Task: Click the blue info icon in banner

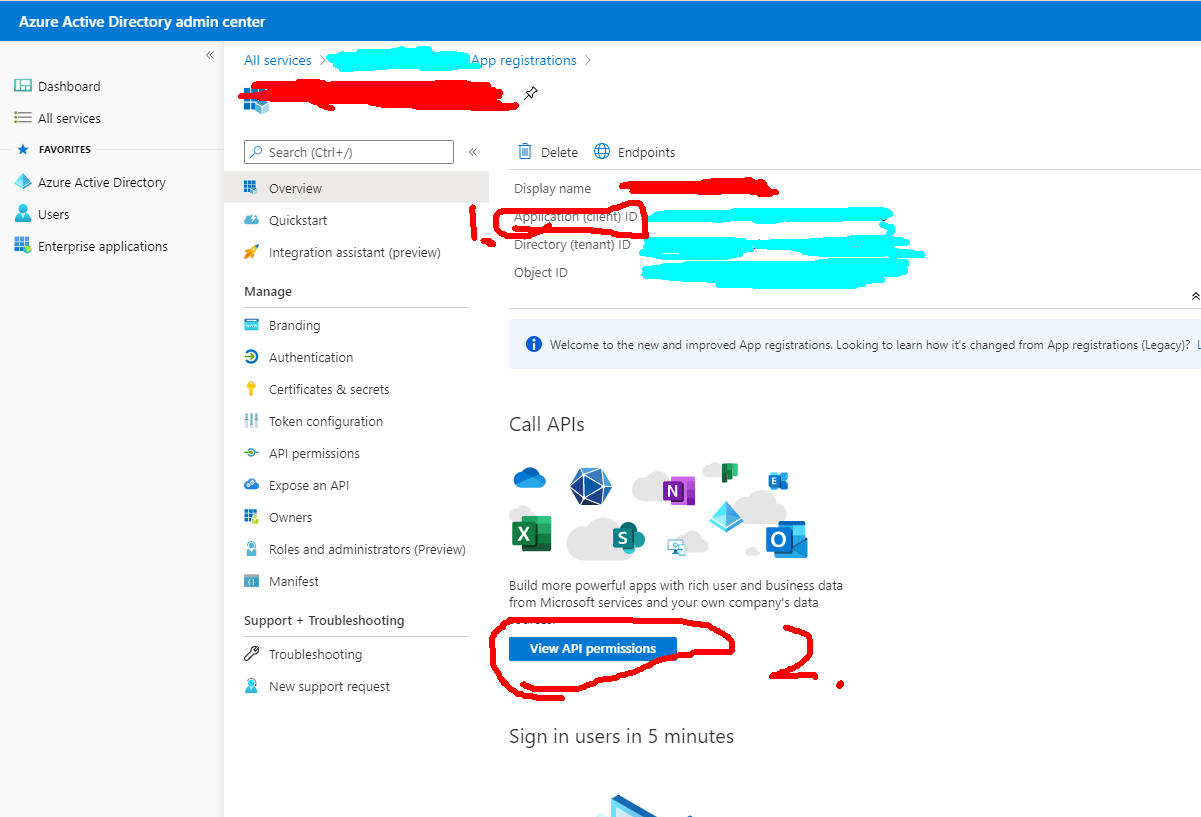Action: coord(534,344)
